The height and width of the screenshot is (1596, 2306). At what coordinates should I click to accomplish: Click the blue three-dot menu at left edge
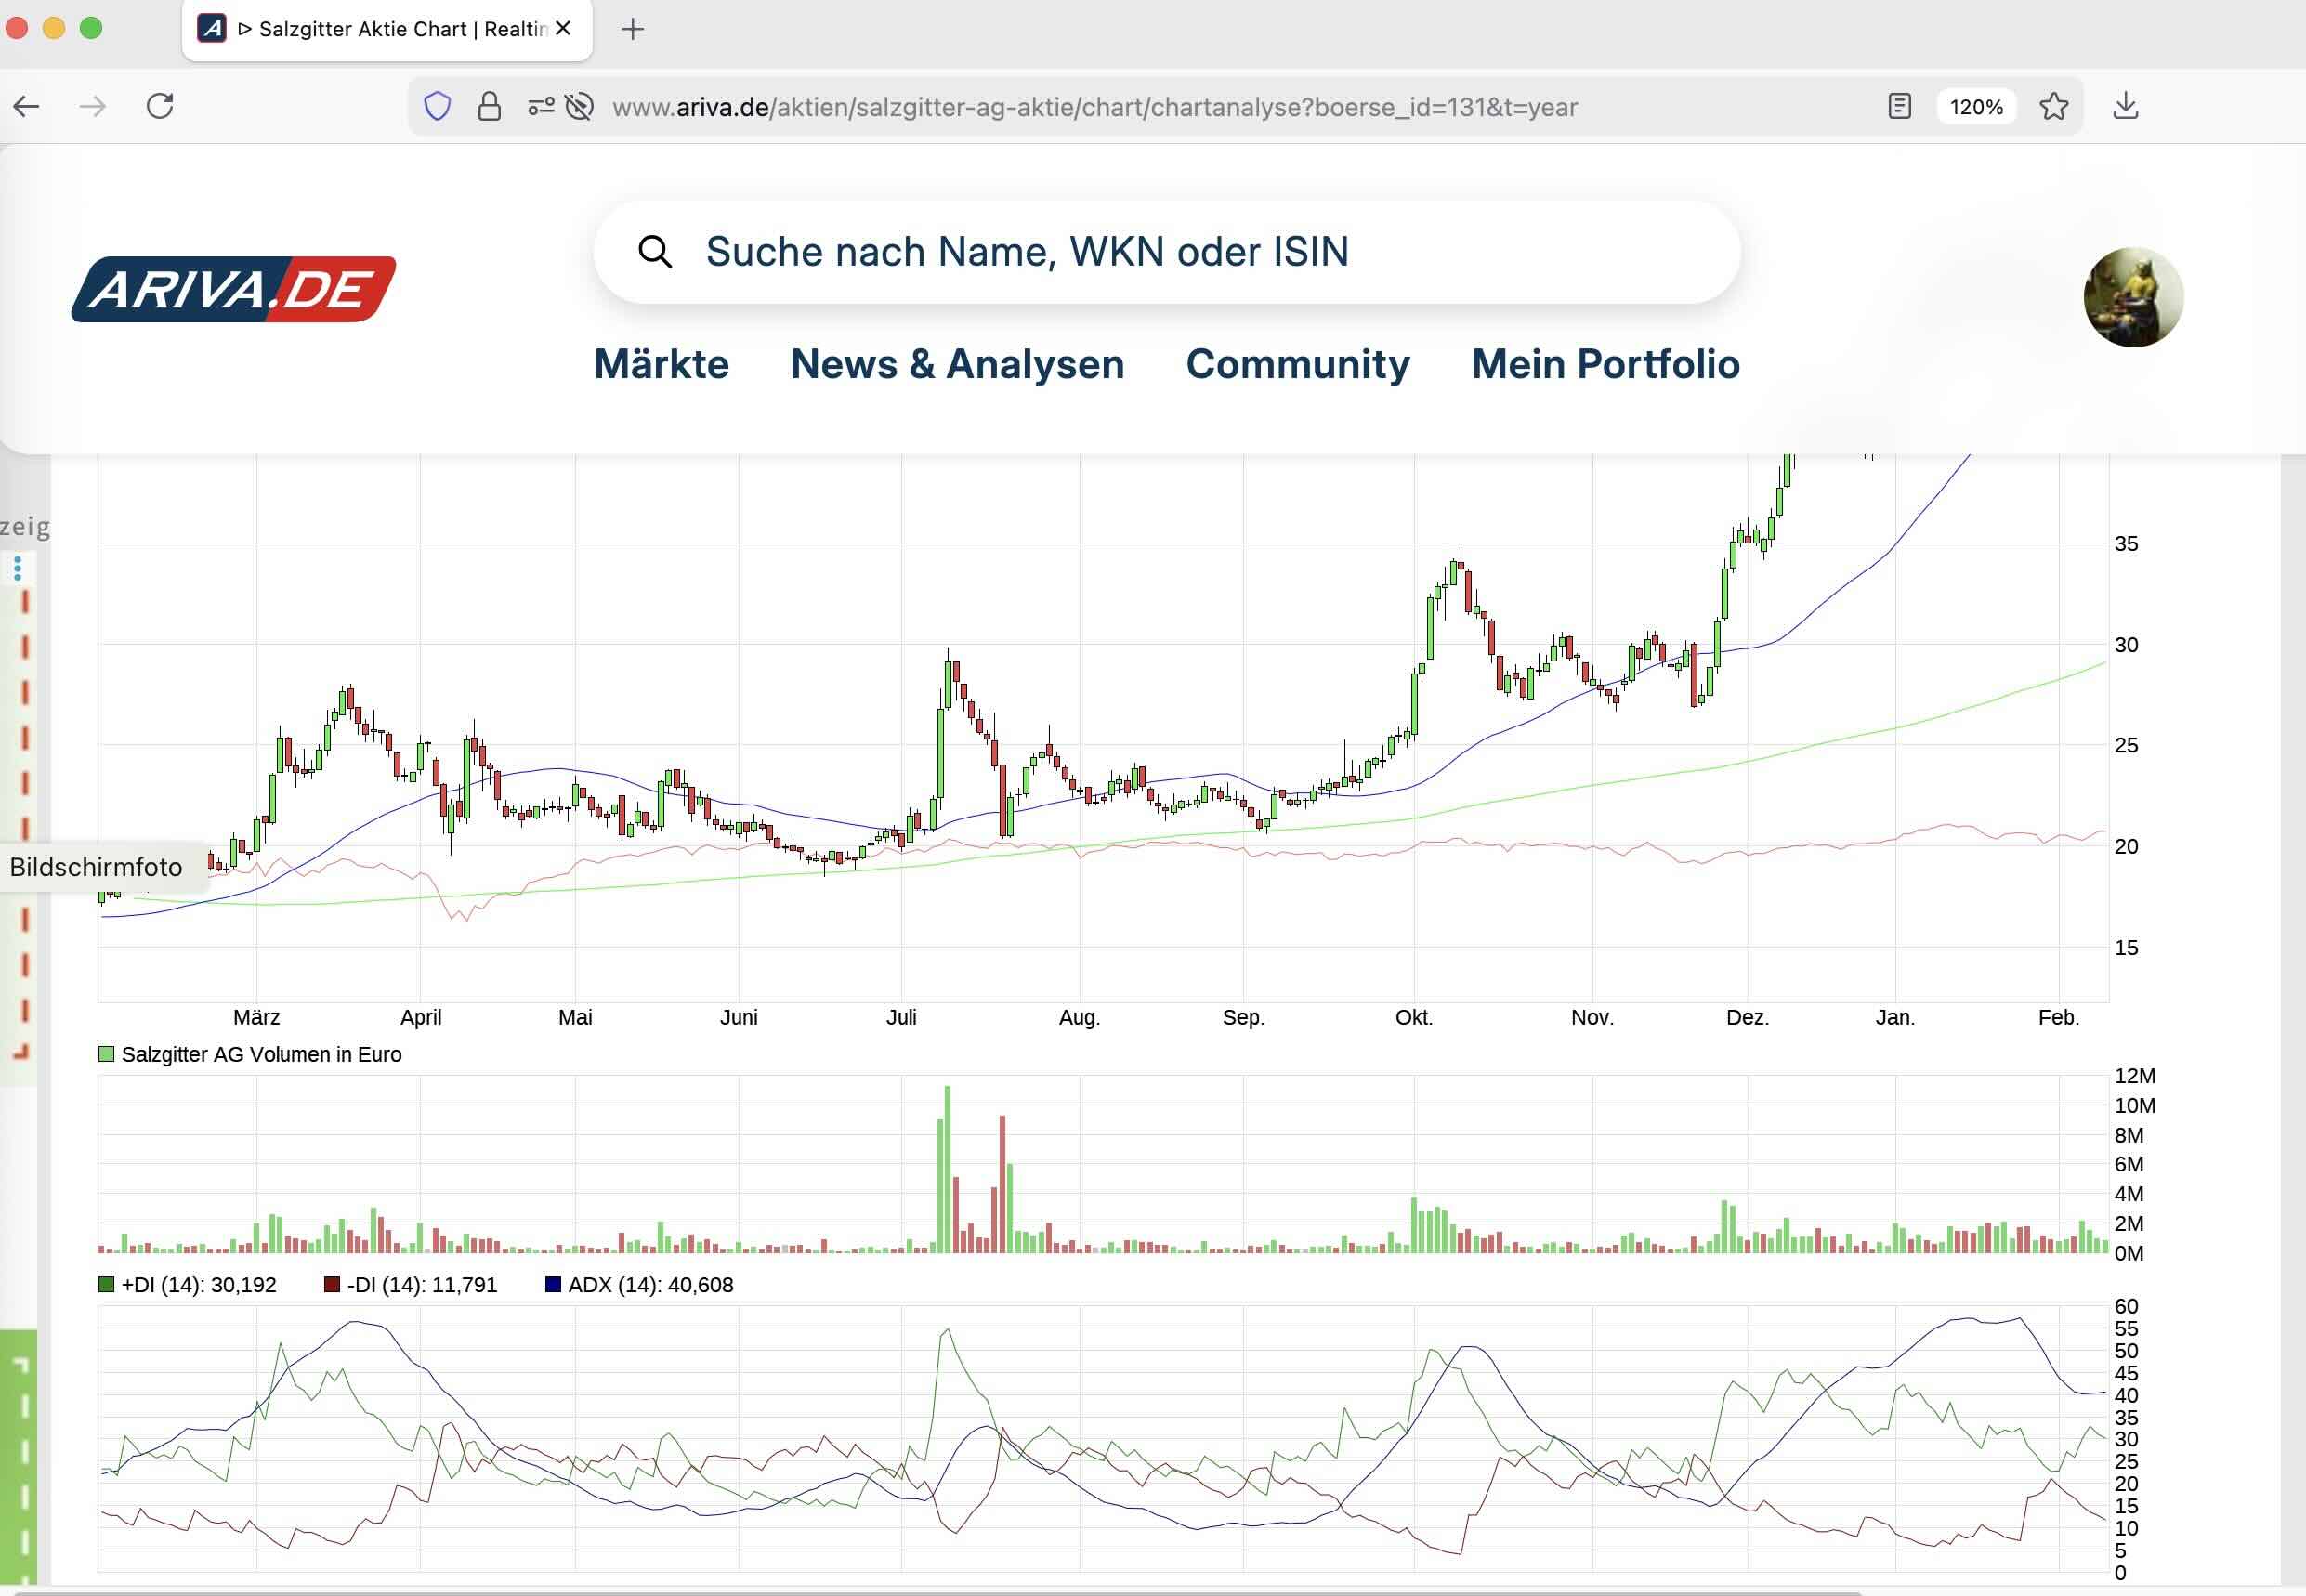[17, 569]
